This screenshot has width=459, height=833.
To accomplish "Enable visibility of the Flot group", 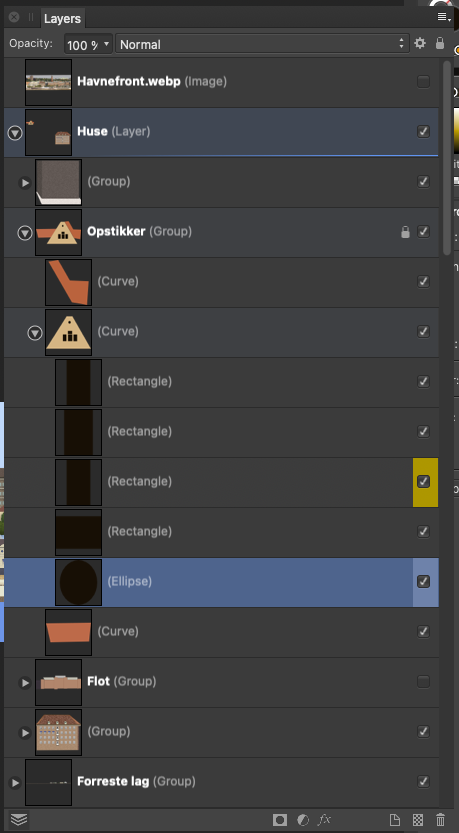I will [x=423, y=682].
